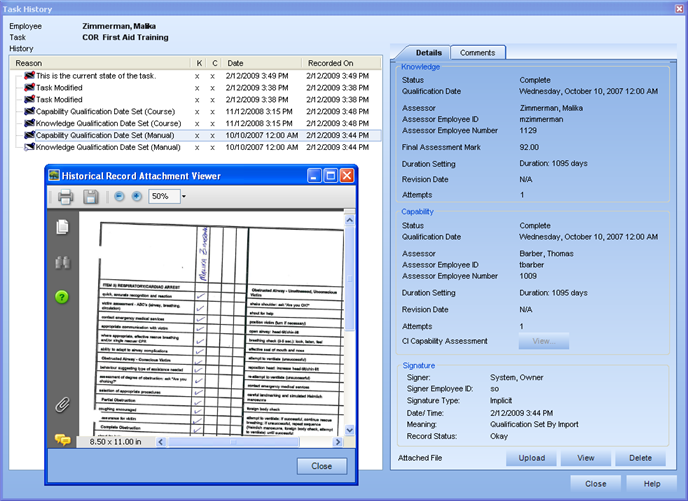The width and height of the screenshot is (688, 501).
Task: Minimize the Historical Record Attachment Viewer window
Action: click(x=314, y=176)
